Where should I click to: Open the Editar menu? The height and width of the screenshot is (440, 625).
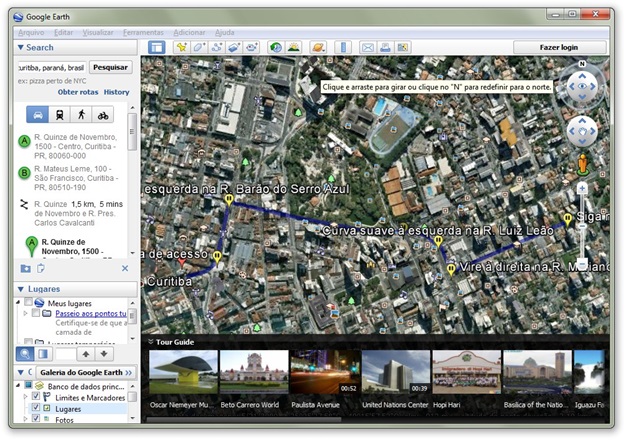click(x=64, y=33)
